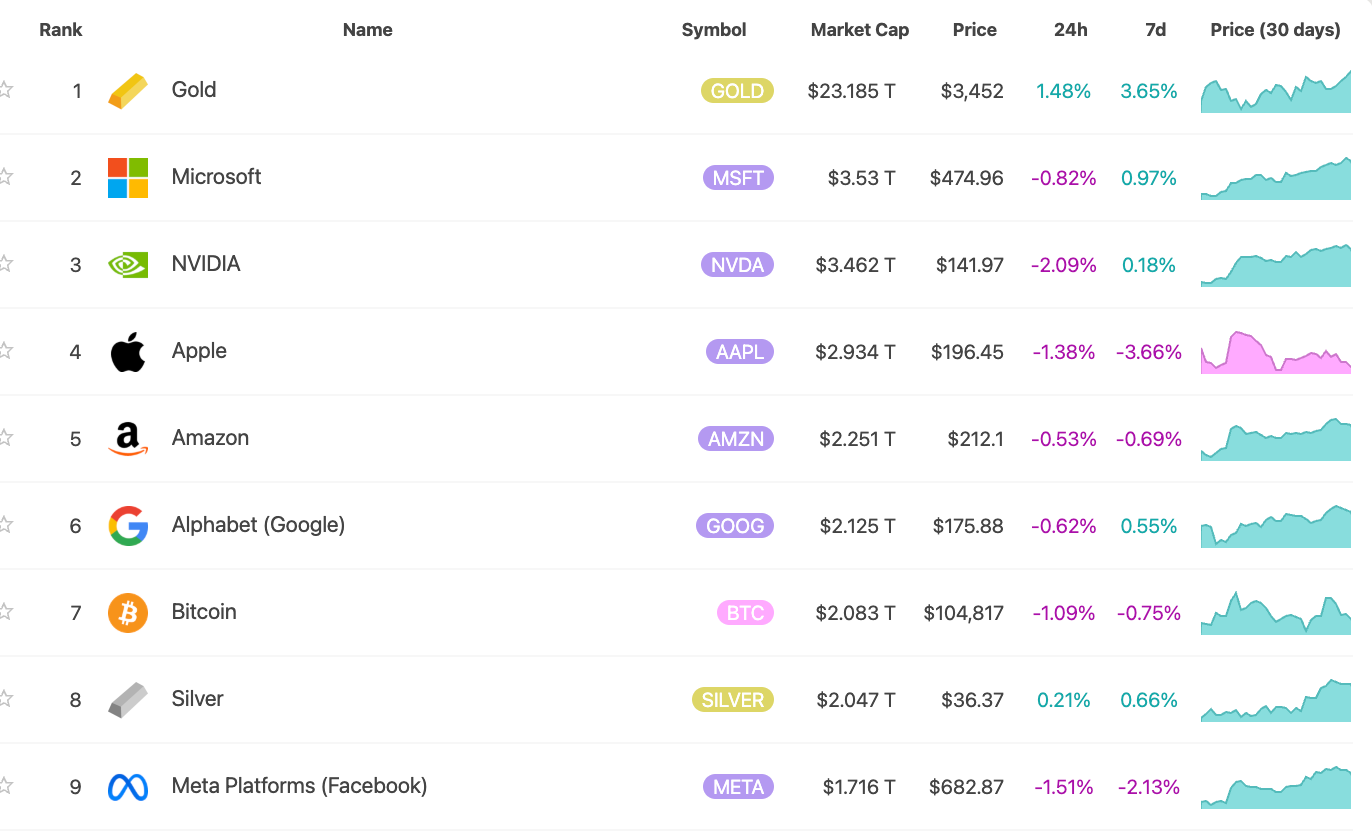The width and height of the screenshot is (1372, 839).
Task: Click the Meta logo icon
Action: point(128,787)
